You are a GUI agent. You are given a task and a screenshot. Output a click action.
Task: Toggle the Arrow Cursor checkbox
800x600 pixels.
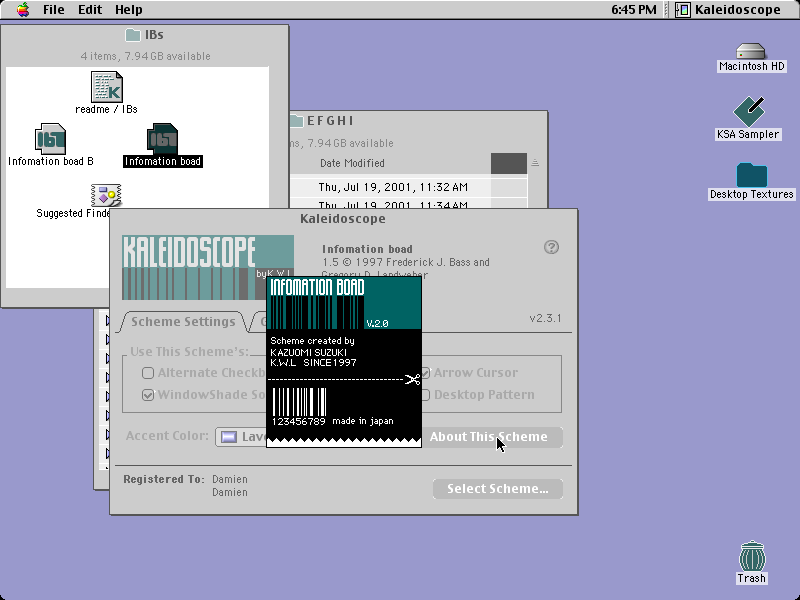[x=426, y=373]
